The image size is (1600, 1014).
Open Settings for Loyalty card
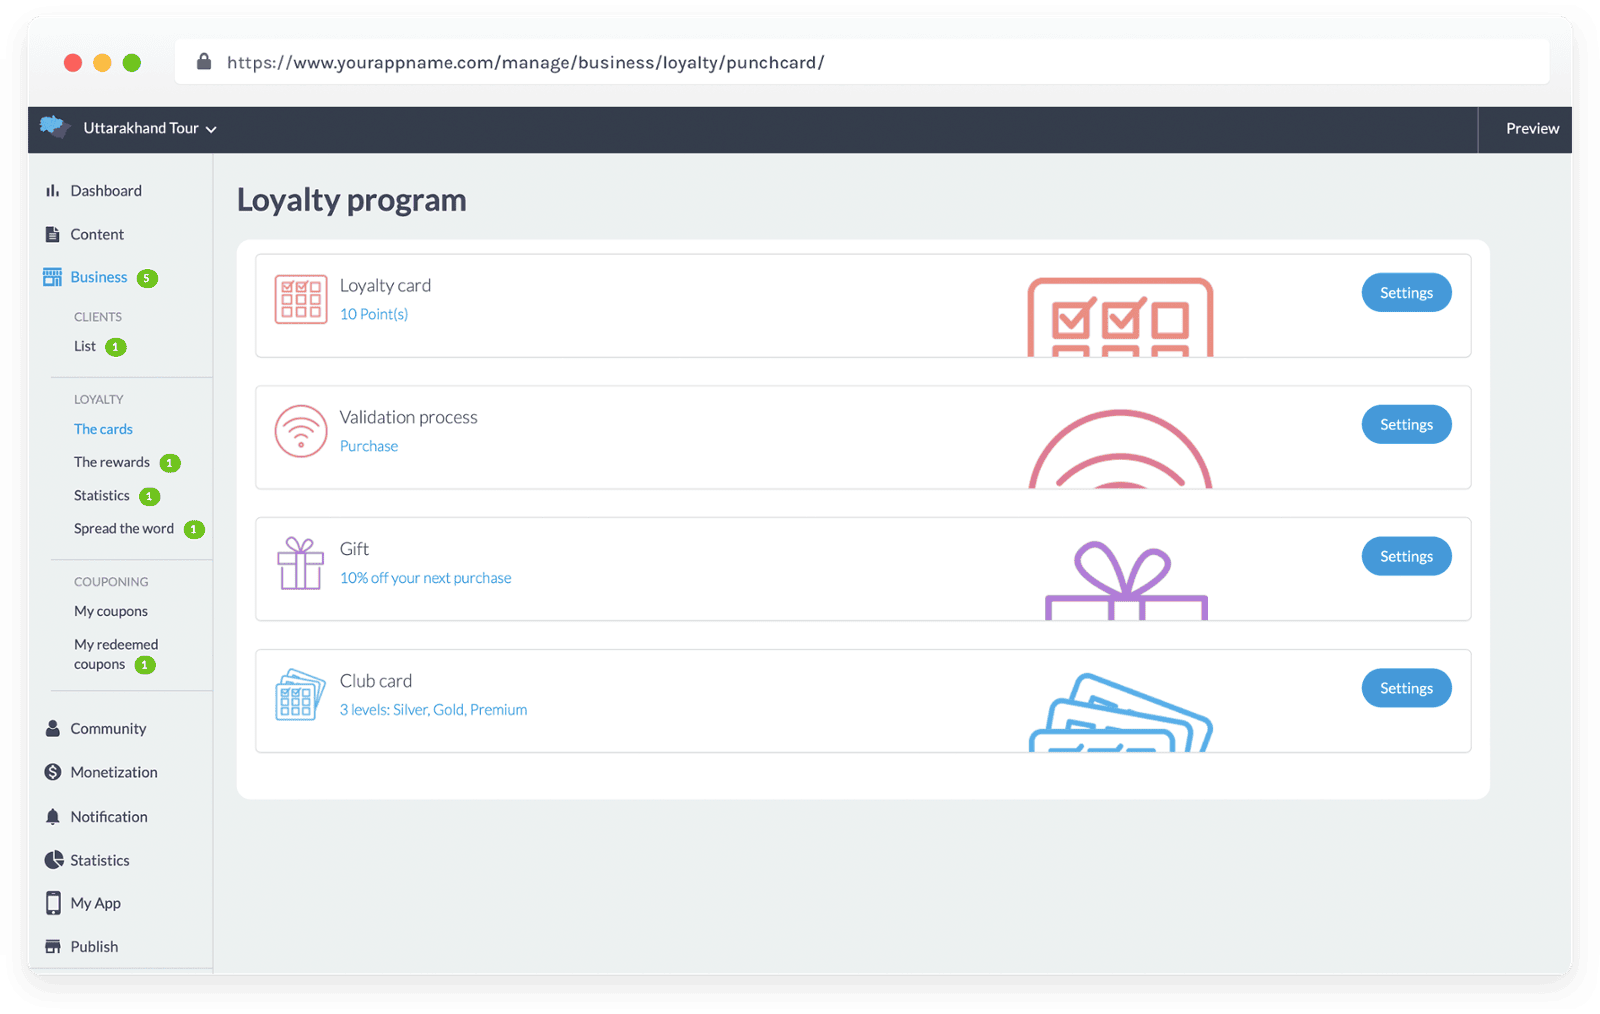[1405, 293]
